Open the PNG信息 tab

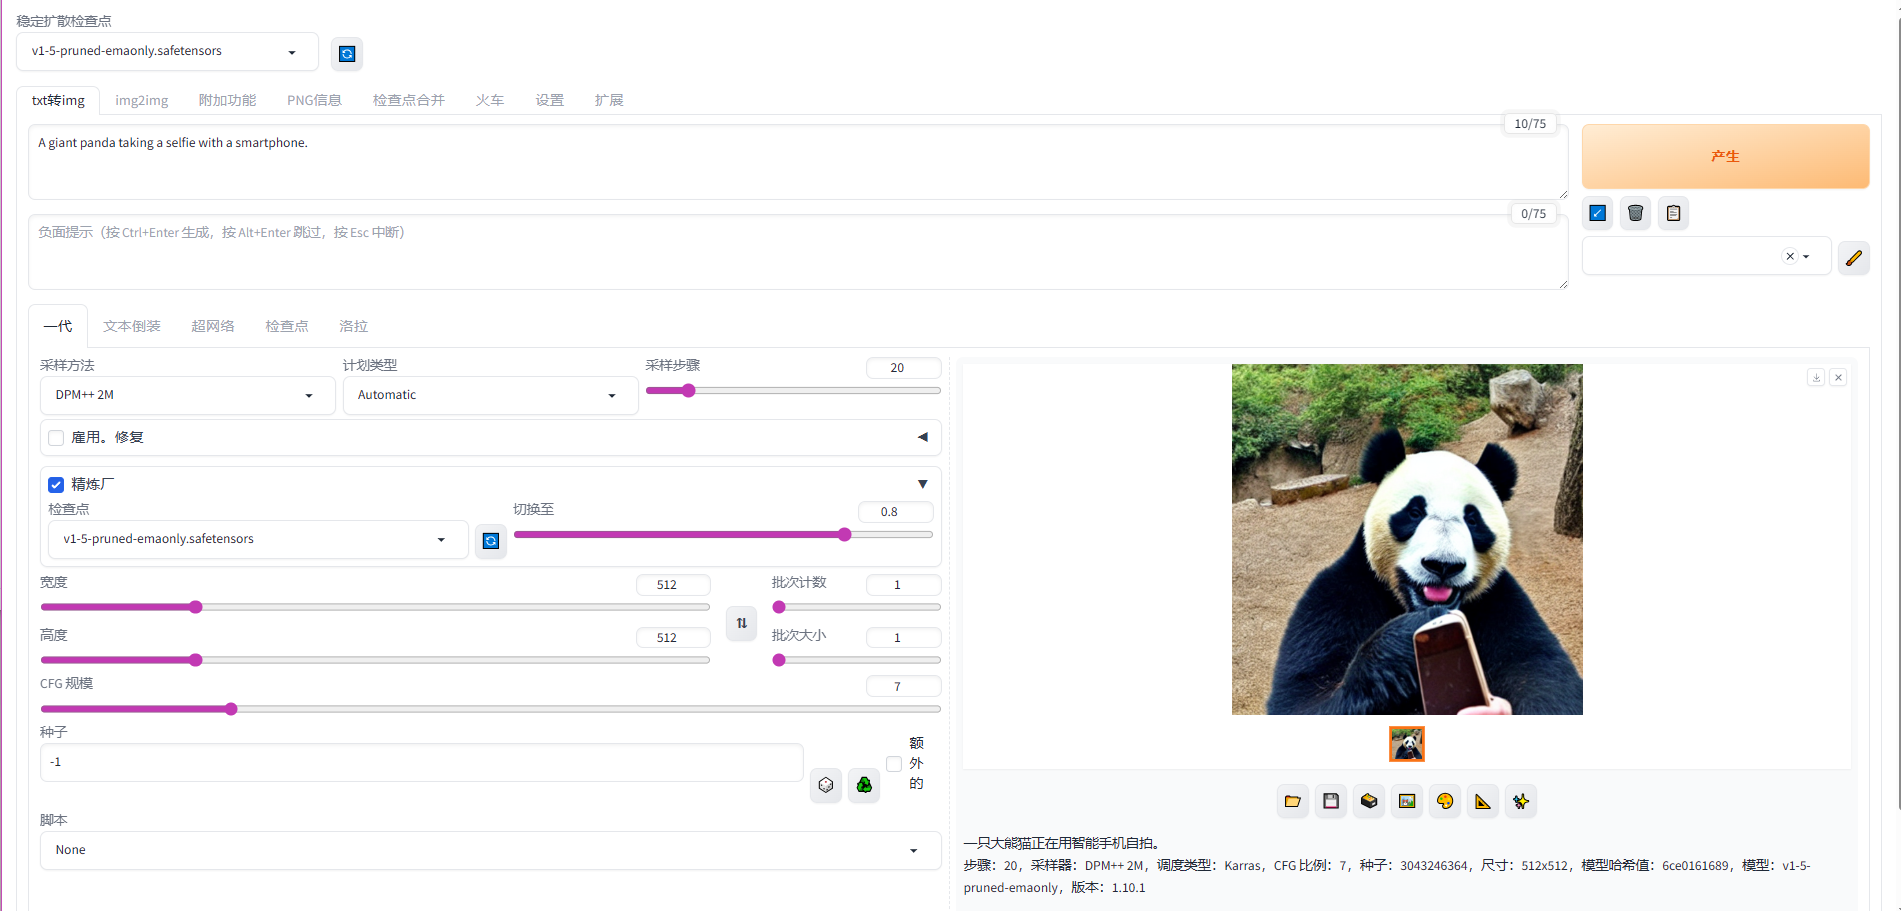click(314, 100)
